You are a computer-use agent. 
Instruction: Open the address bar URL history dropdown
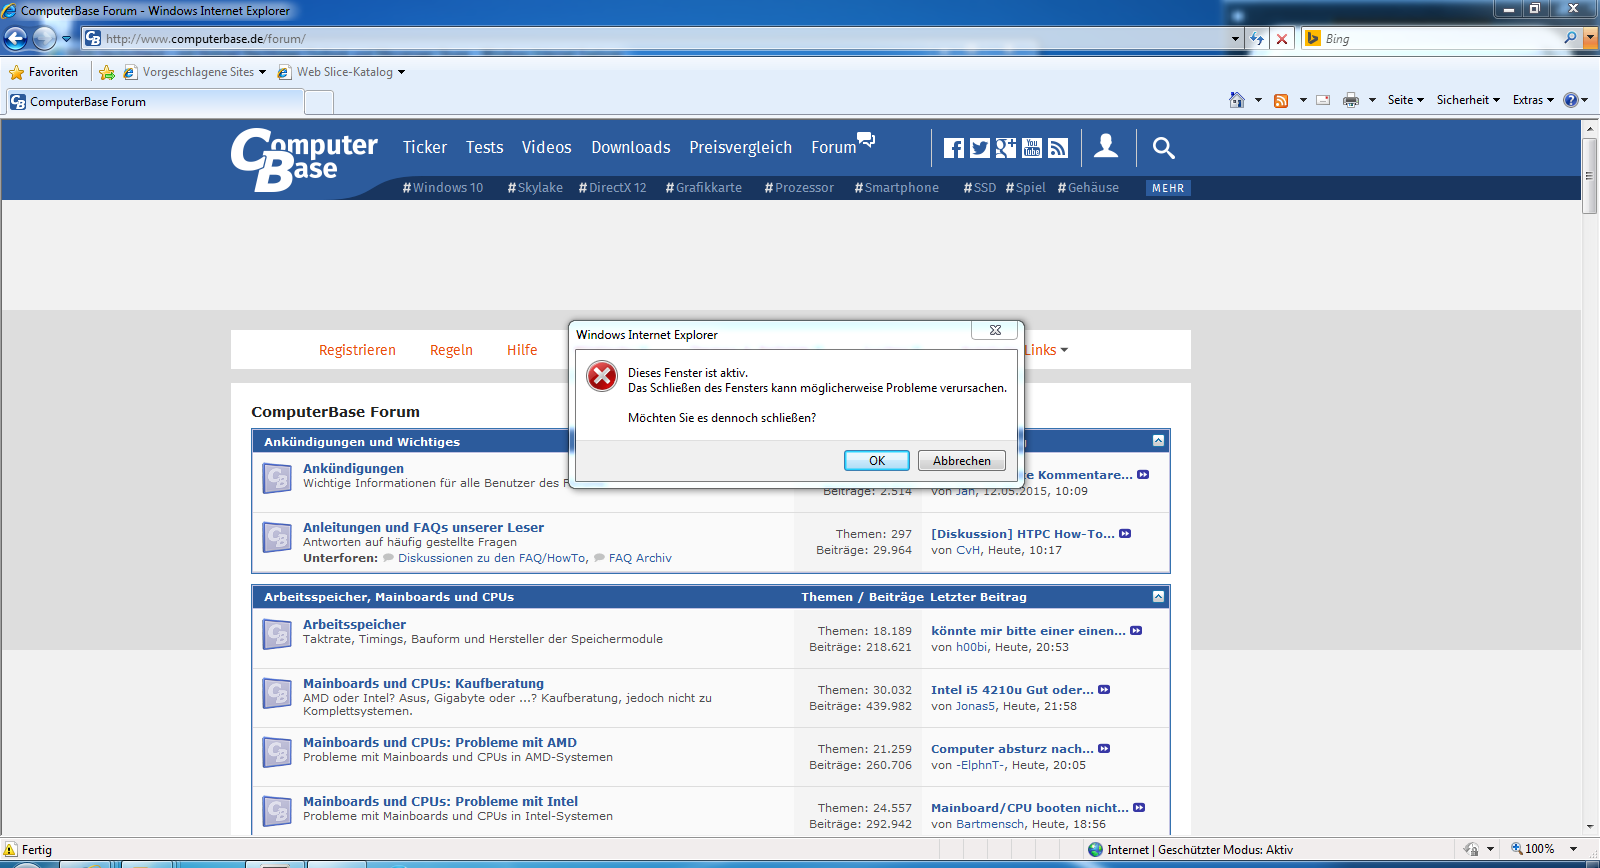point(1235,39)
